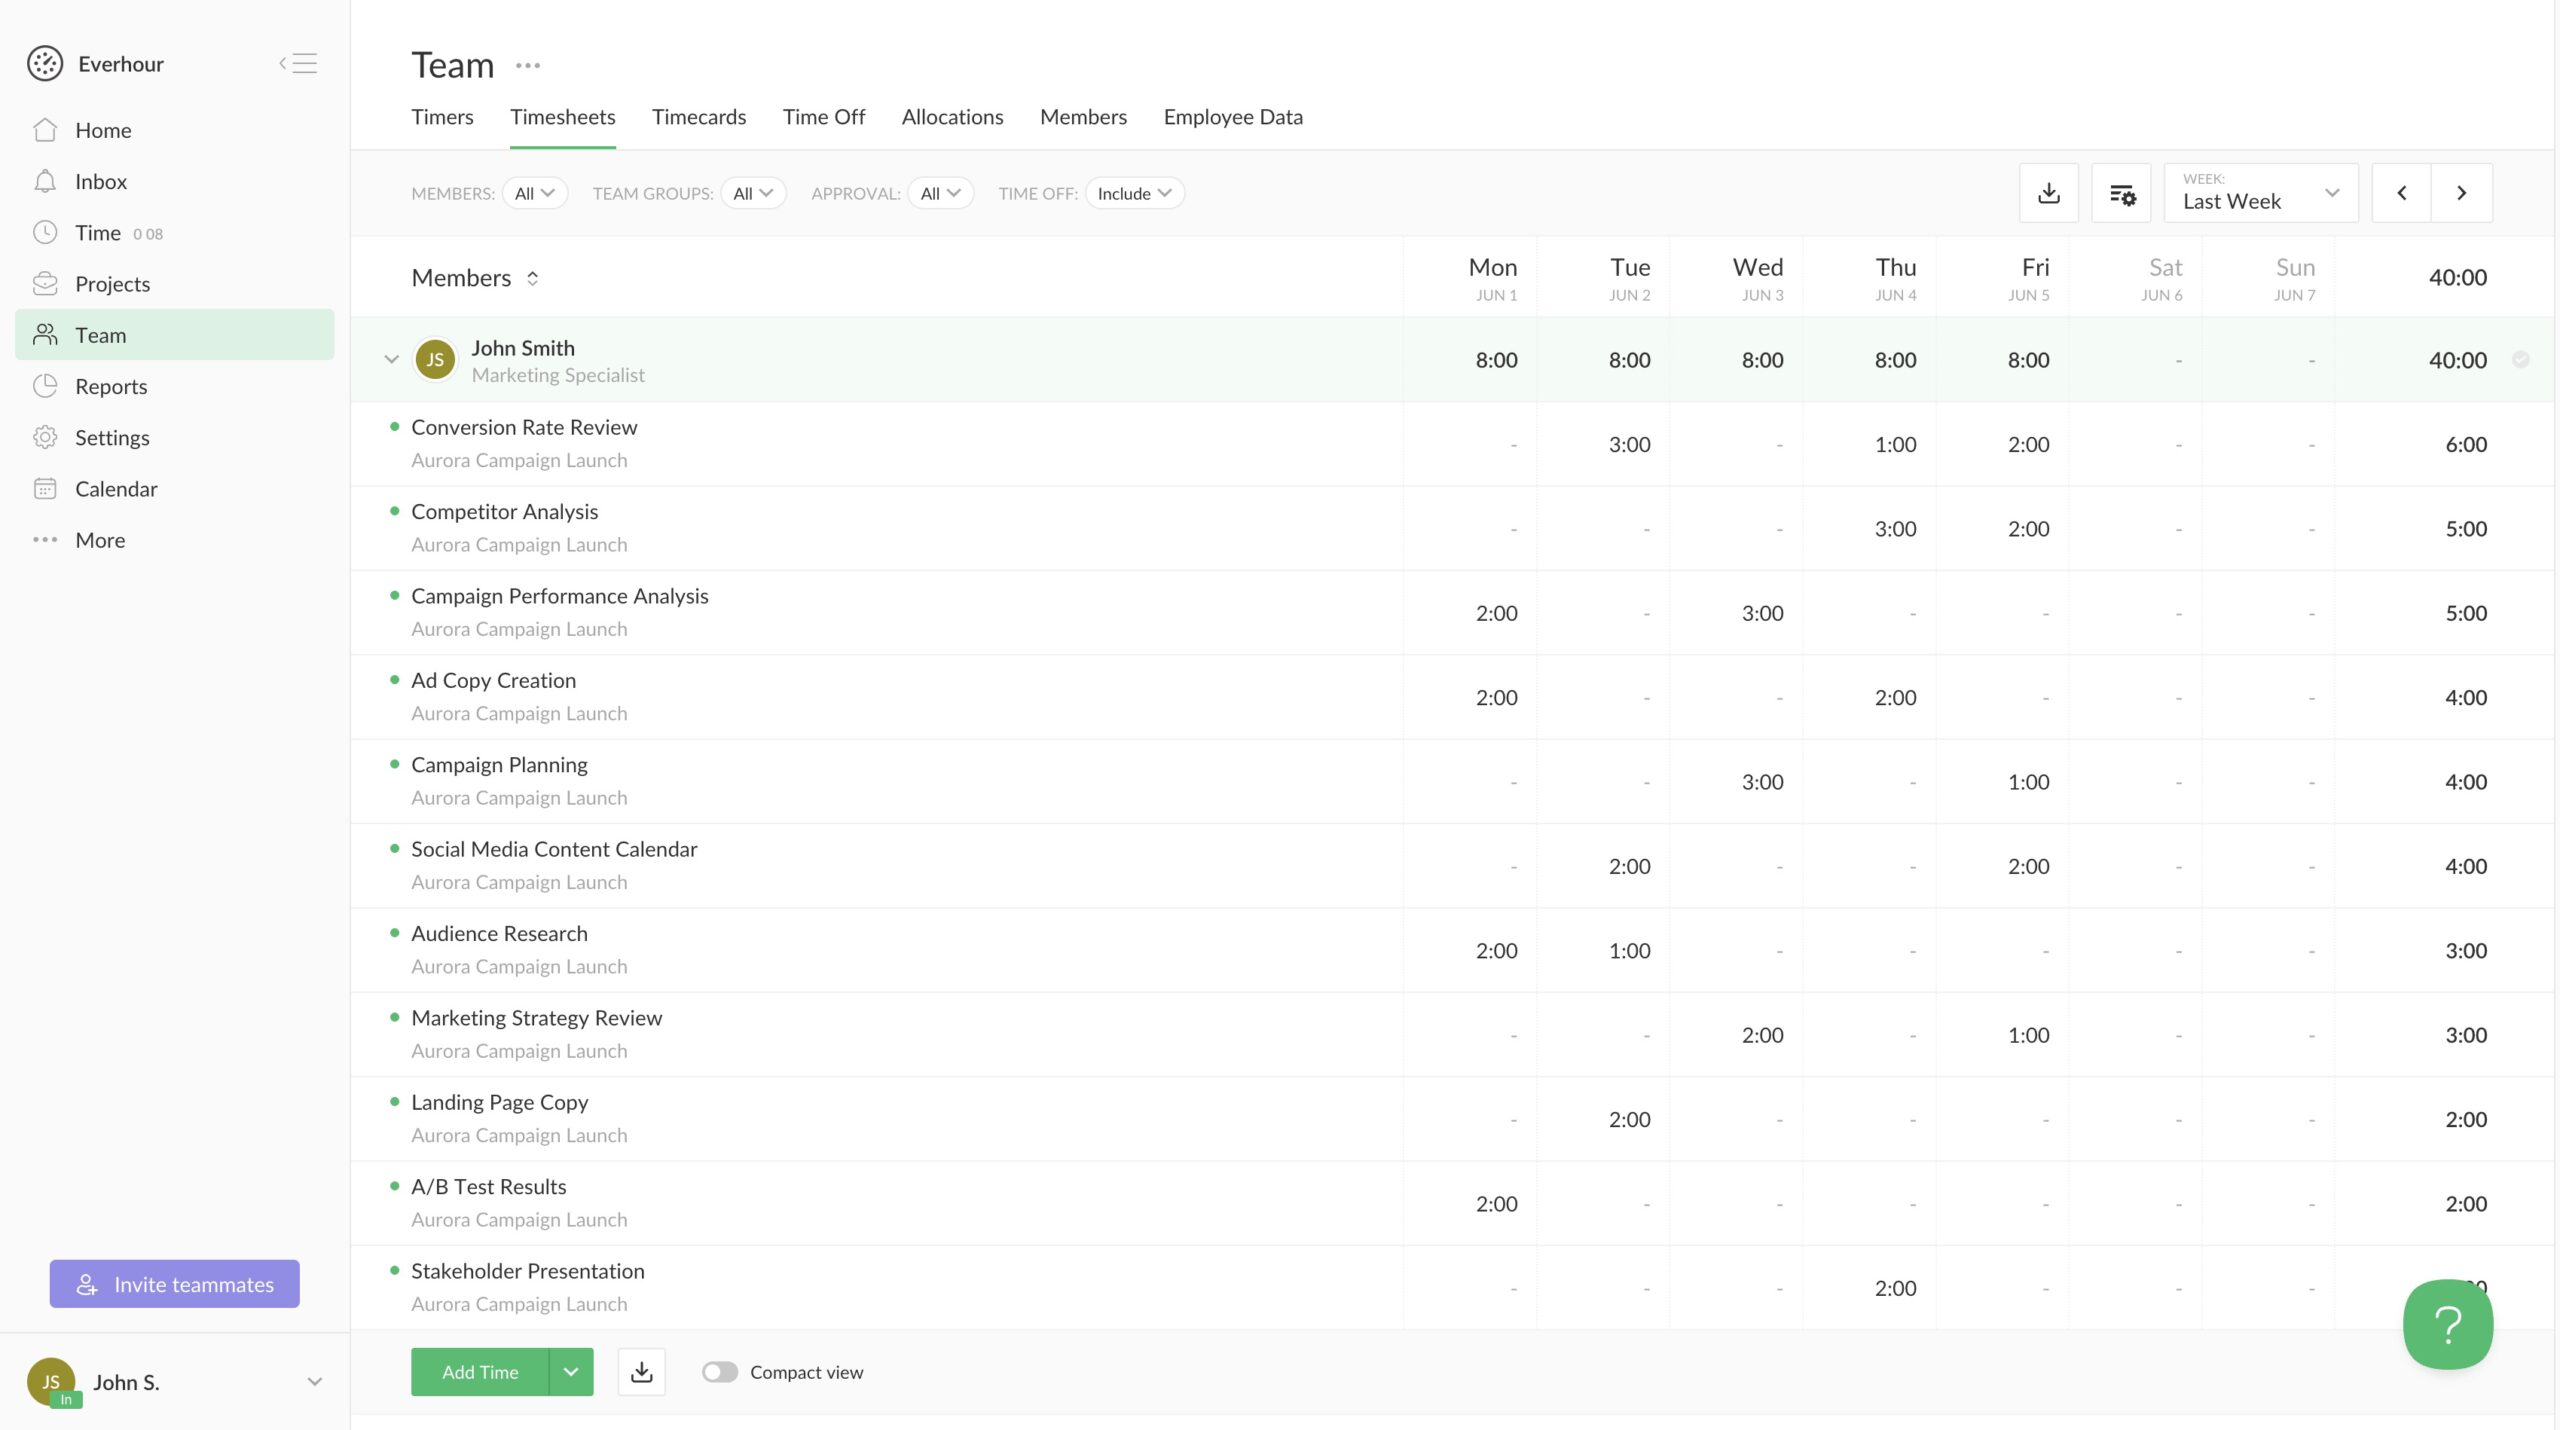Viewport: 2560px width, 1430px height.
Task: Click More in the sidebar
Action: pyautogui.click(x=175, y=539)
